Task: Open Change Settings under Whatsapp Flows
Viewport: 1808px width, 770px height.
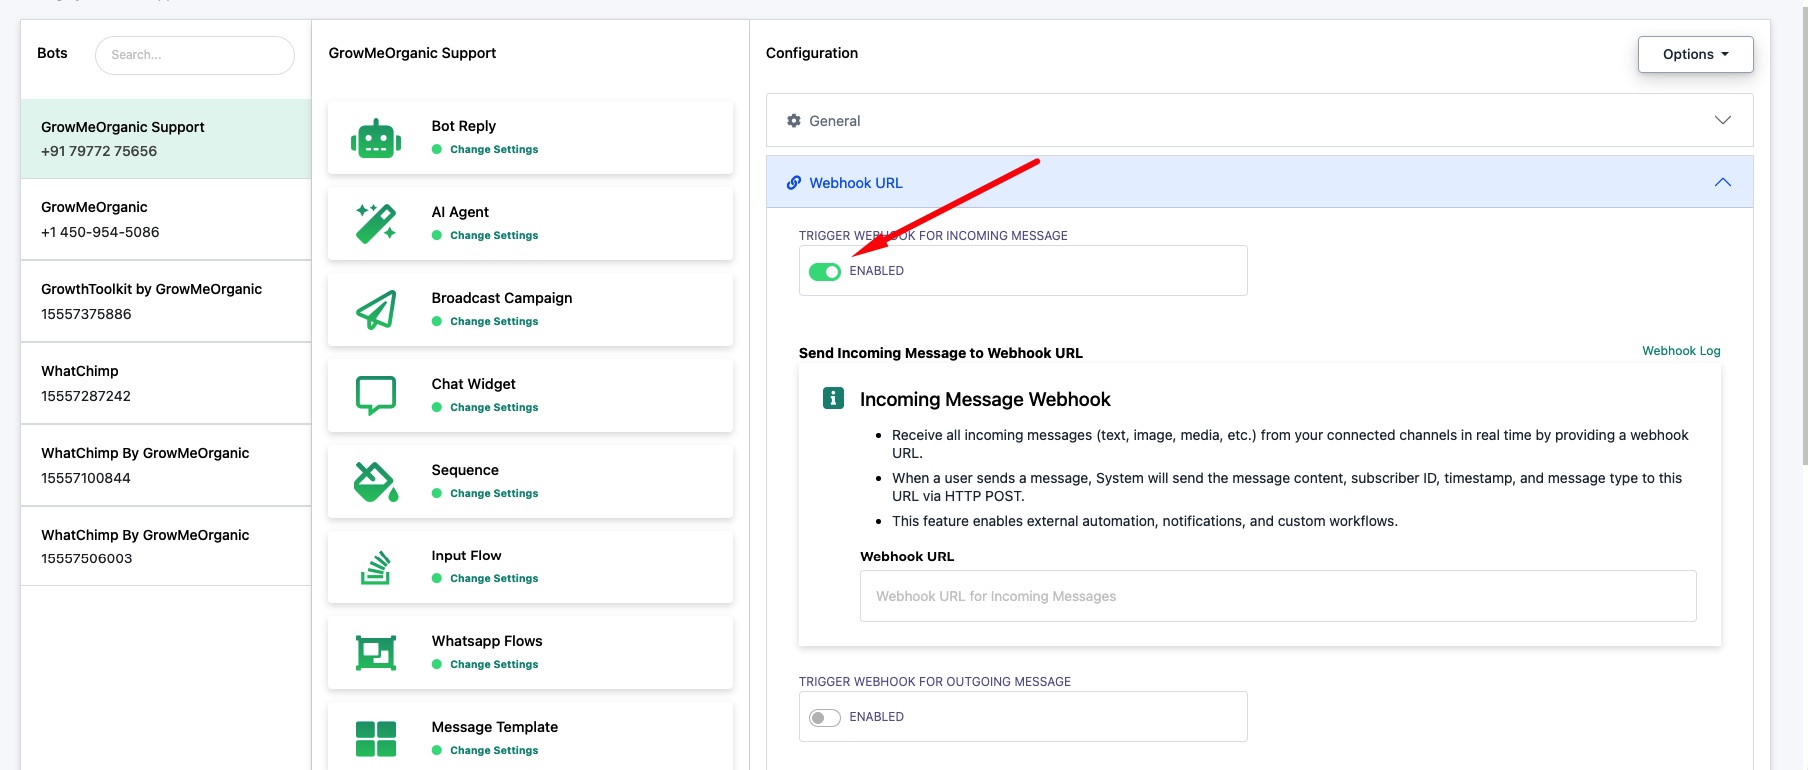Action: coord(494,664)
